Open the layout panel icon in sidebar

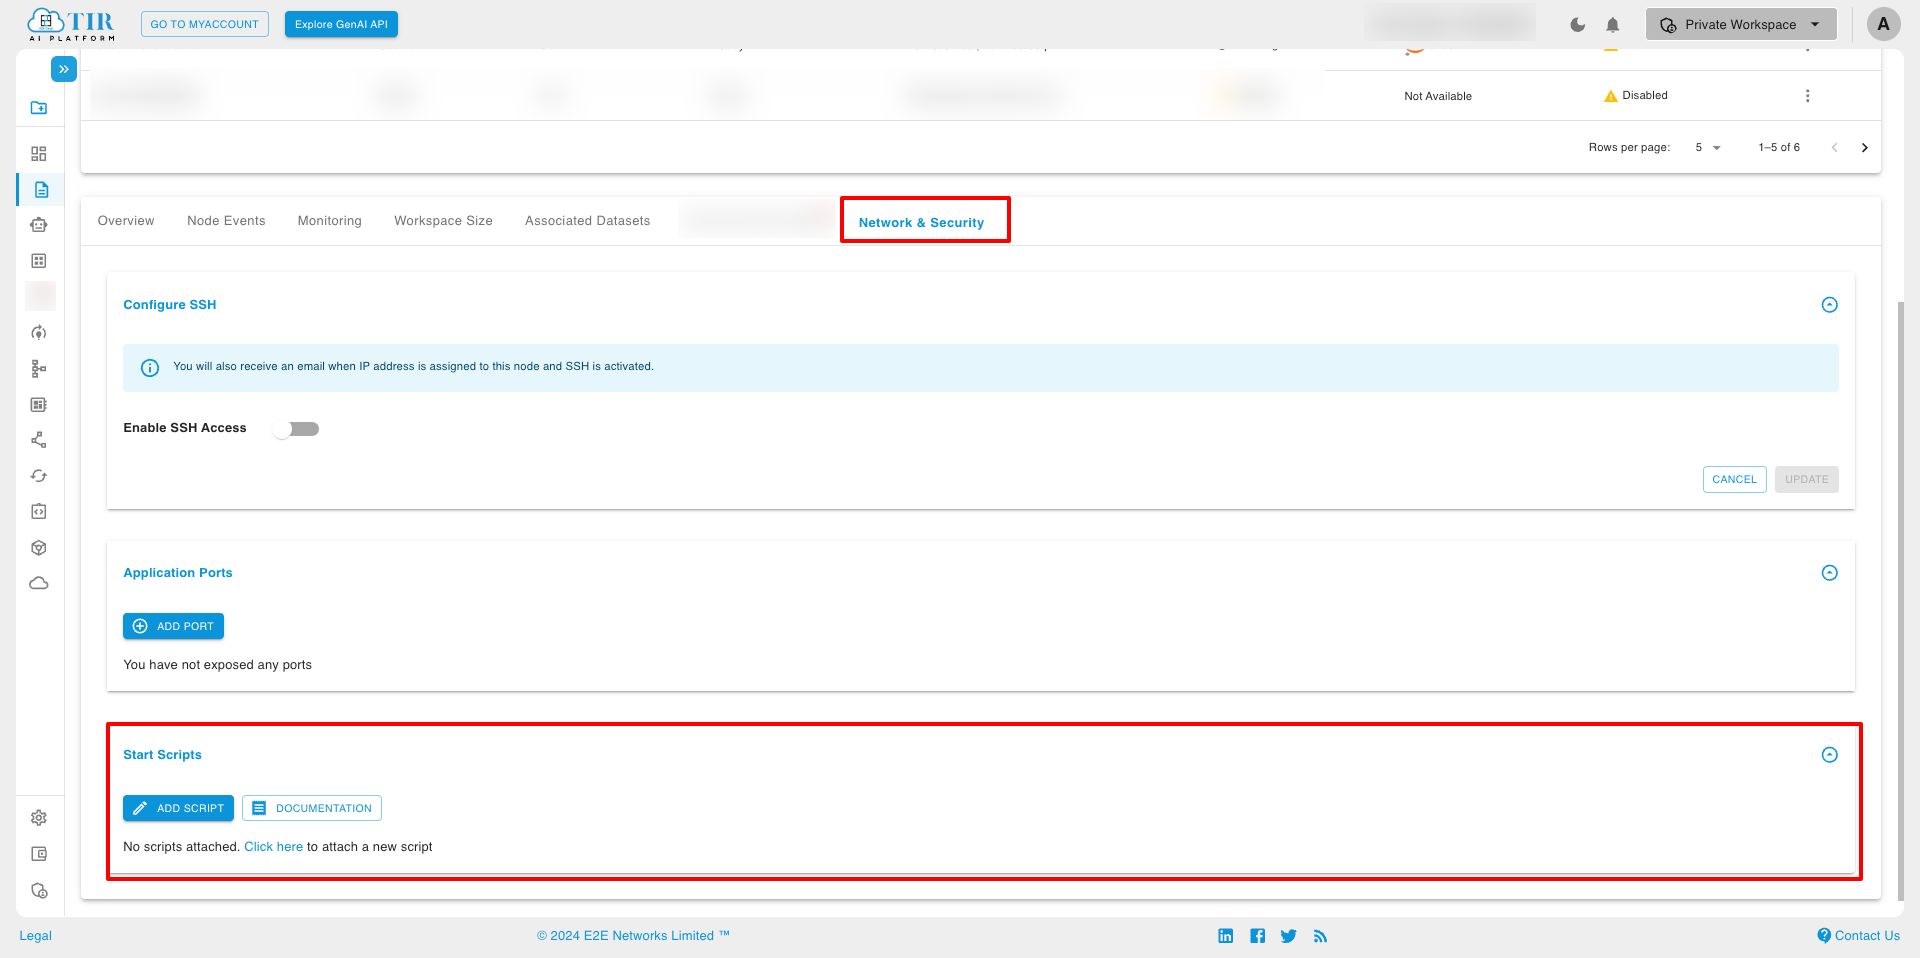click(39, 405)
